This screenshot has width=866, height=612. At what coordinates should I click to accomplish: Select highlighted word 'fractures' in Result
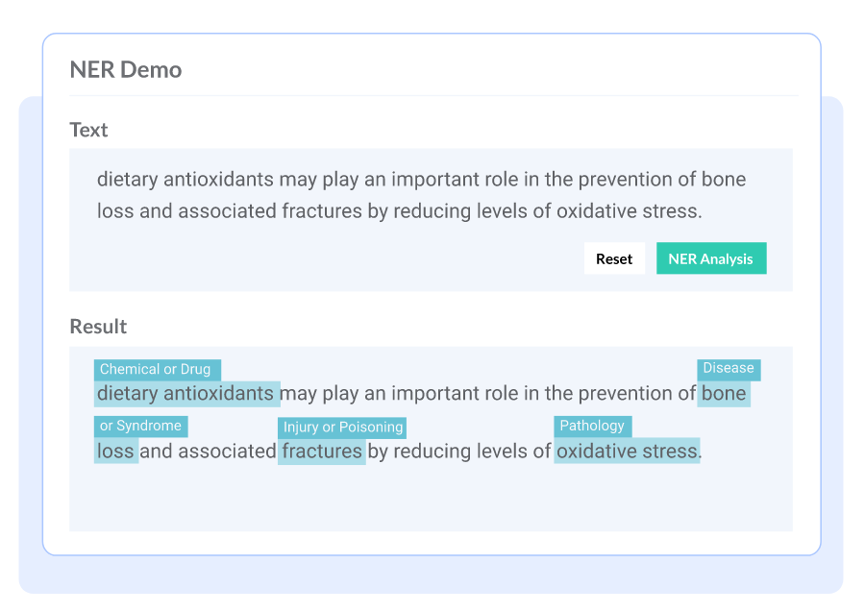pos(321,451)
